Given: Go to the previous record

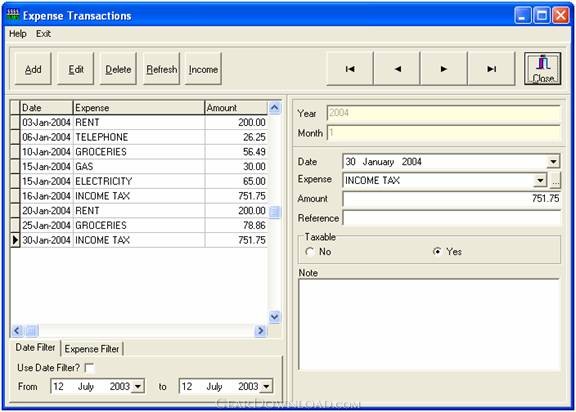Looking at the screenshot, I should (x=397, y=69).
